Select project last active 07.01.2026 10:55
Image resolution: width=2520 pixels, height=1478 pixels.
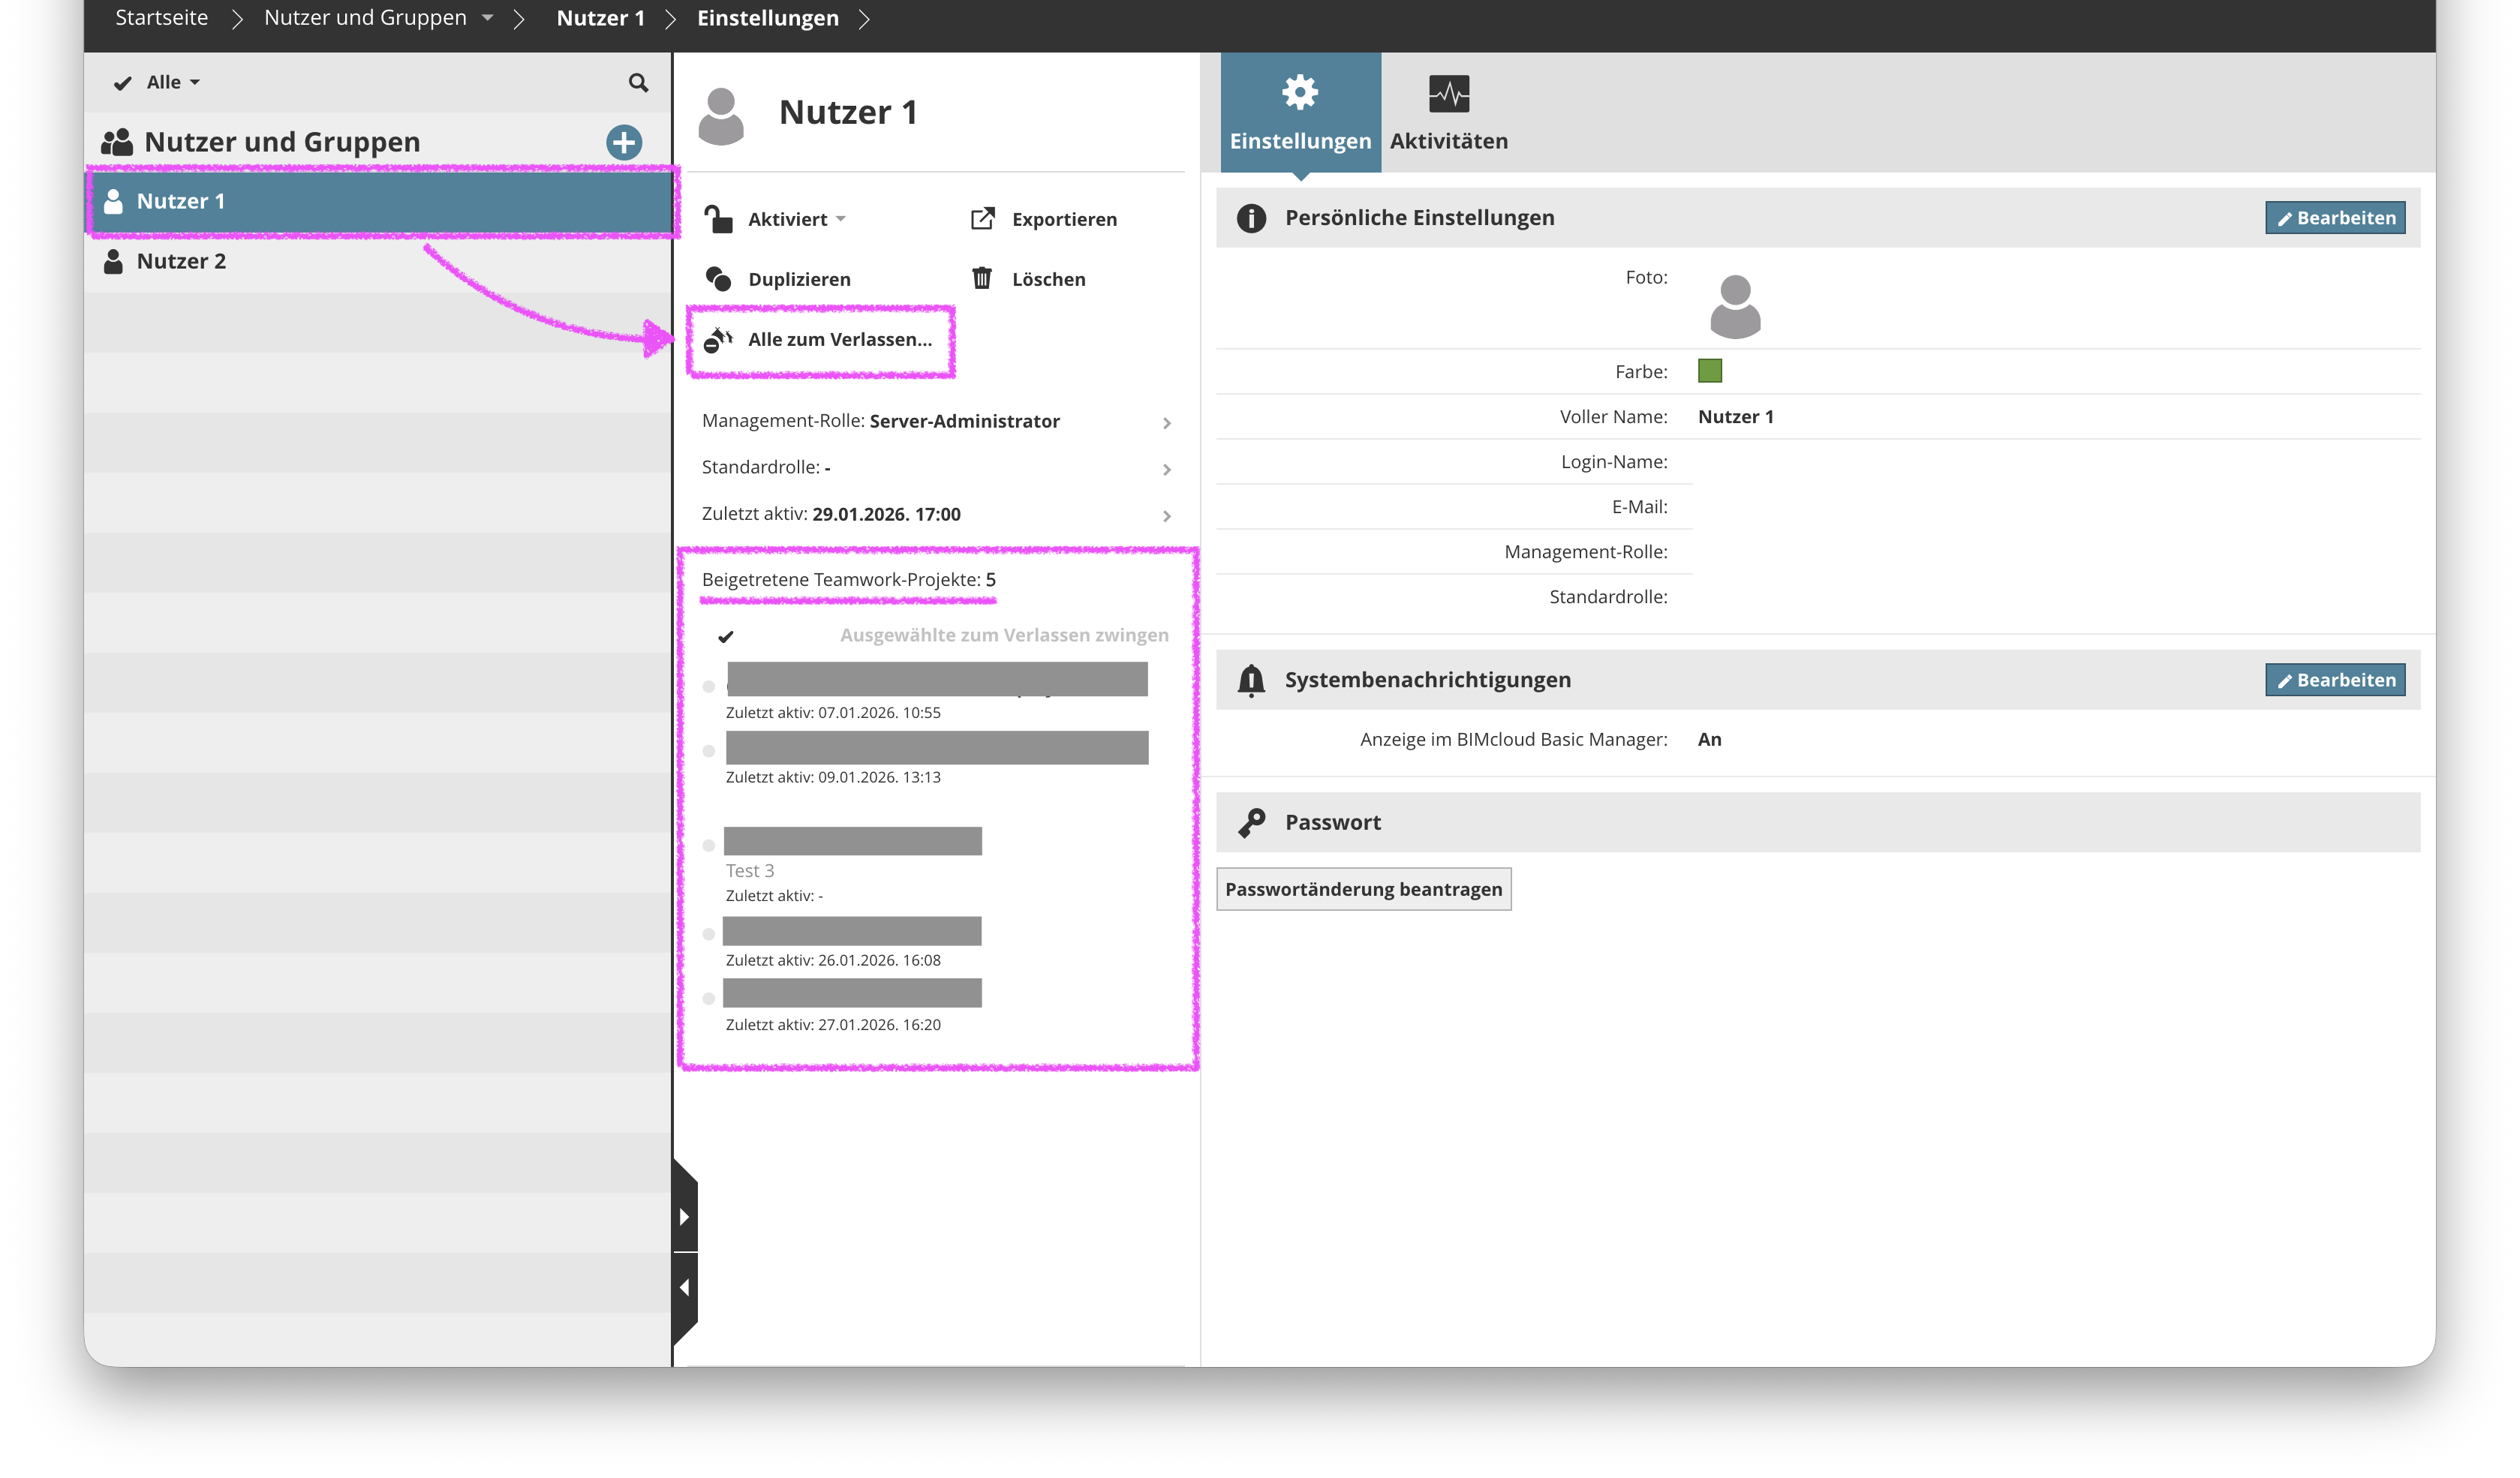pyautogui.click(x=709, y=686)
